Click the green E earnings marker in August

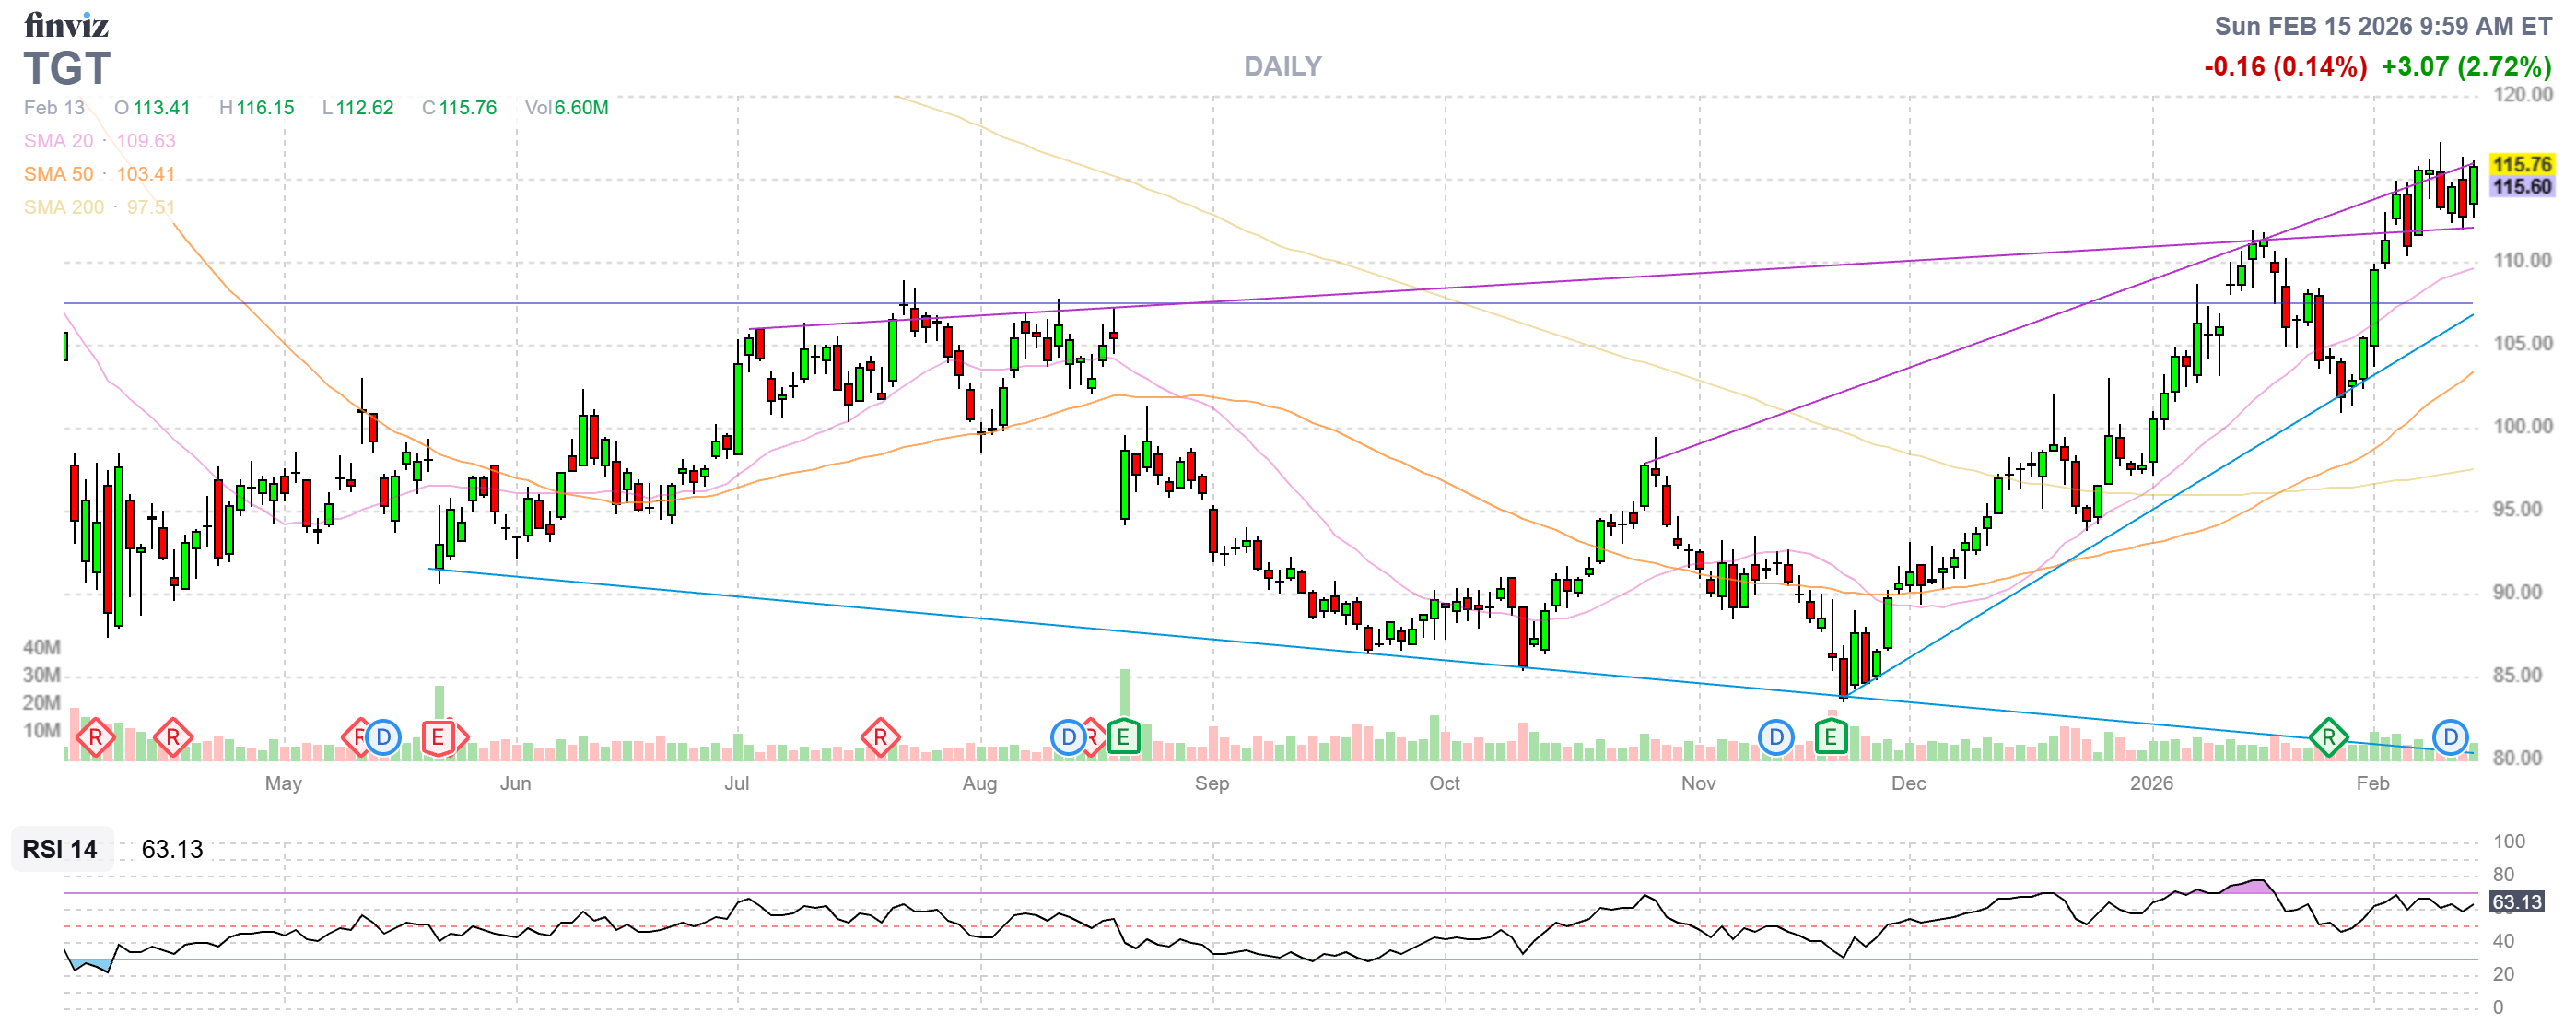coord(1123,739)
